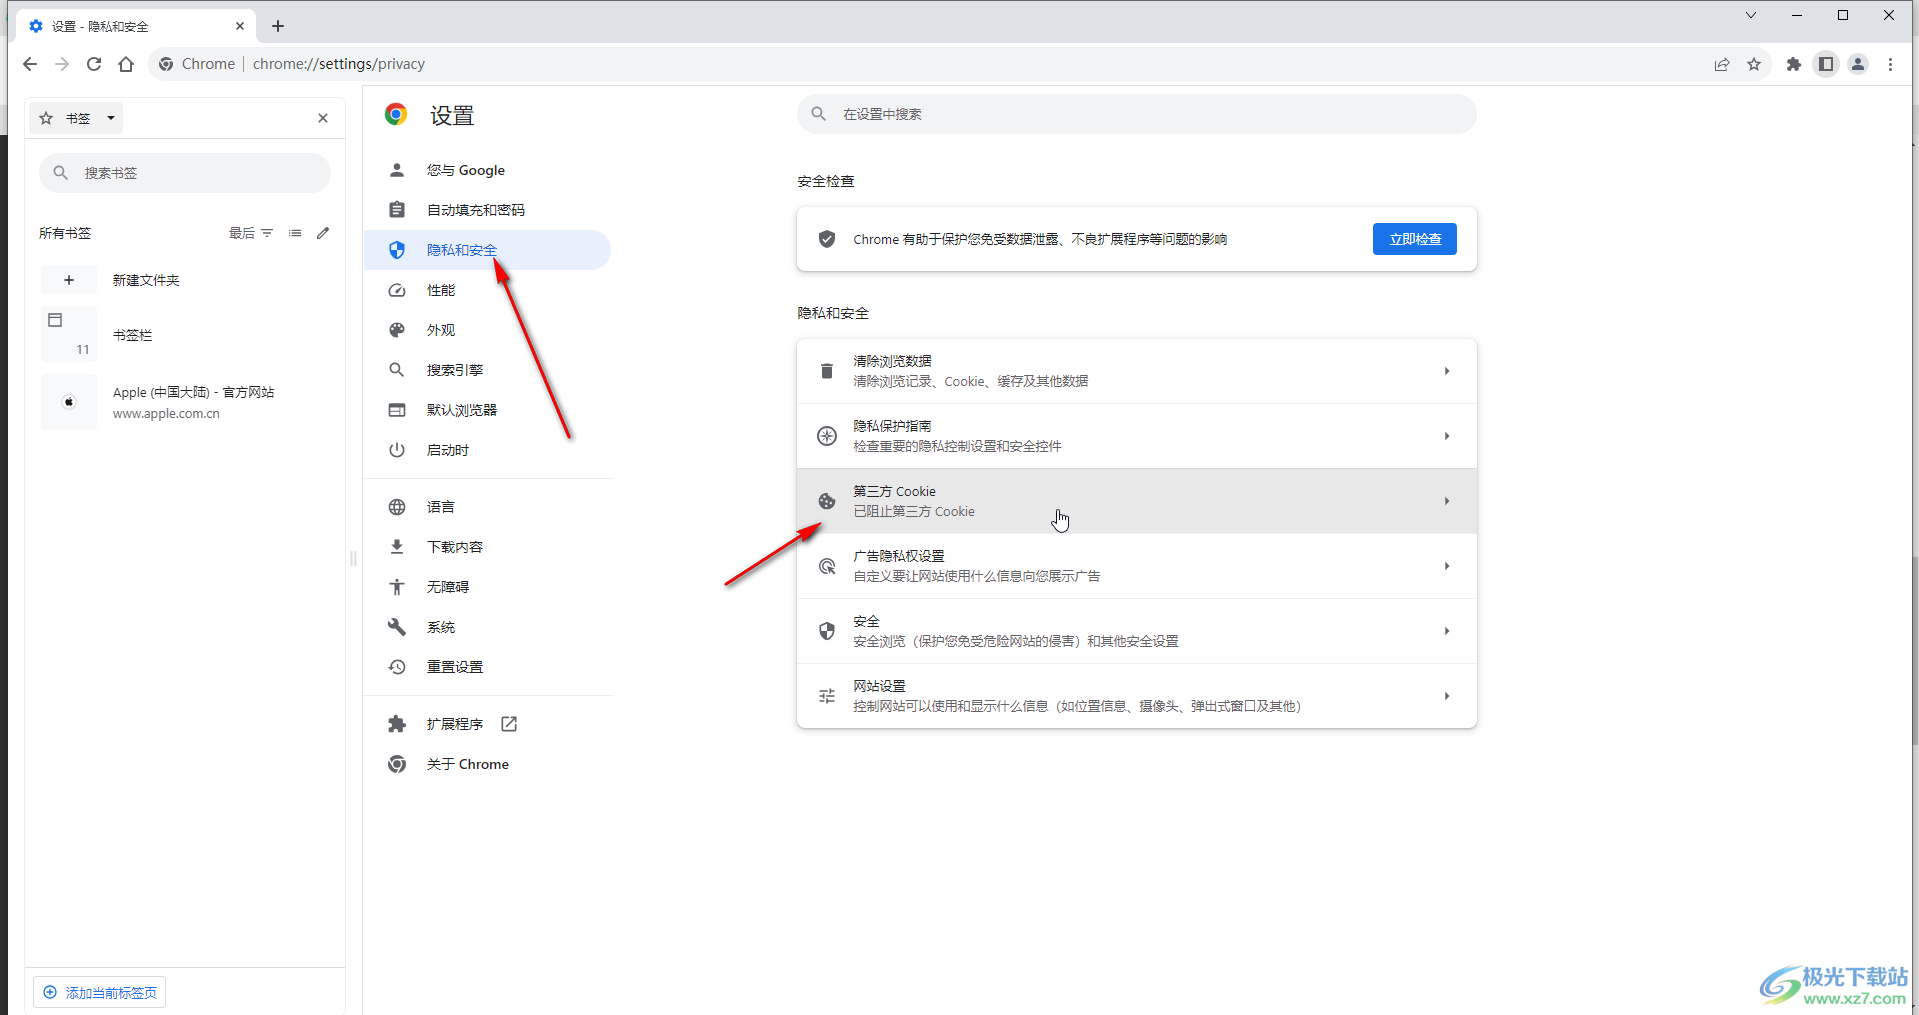This screenshot has width=1919, height=1015.
Task: Click 新建文件夹 to add a folder
Action: 146,280
